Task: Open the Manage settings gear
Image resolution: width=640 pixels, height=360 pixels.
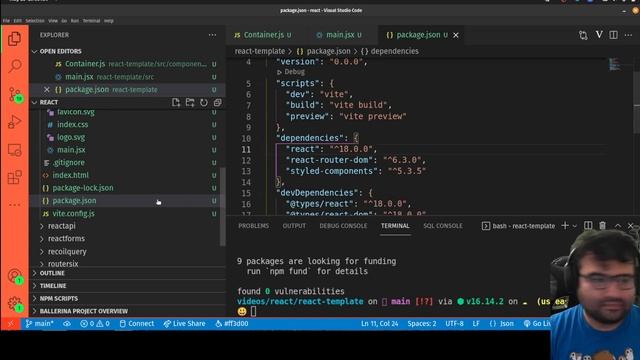Action: 15,304
